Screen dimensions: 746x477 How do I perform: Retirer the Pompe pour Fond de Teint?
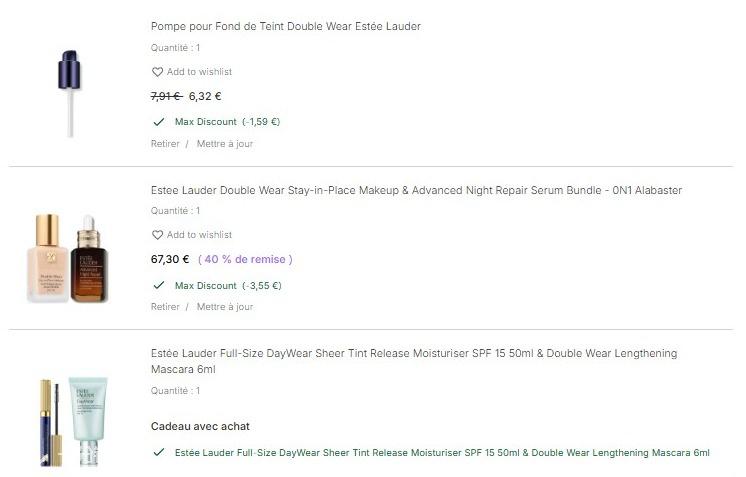[x=165, y=144]
